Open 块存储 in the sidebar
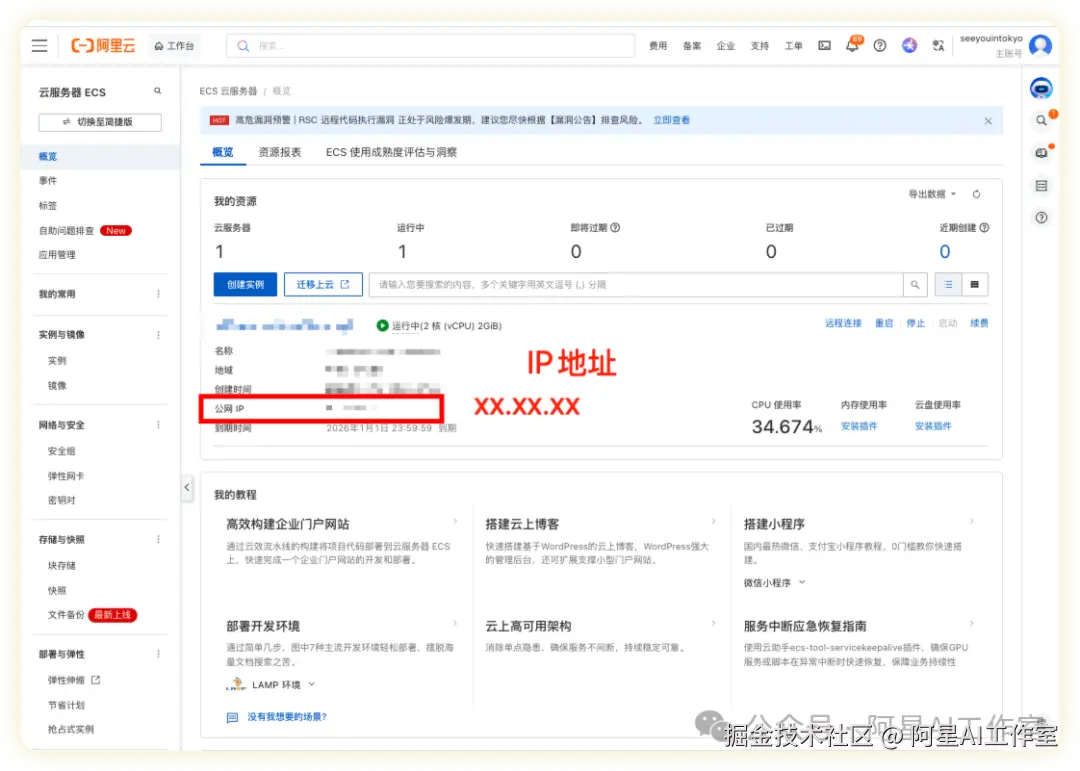This screenshot has width=1080, height=771. (61, 565)
